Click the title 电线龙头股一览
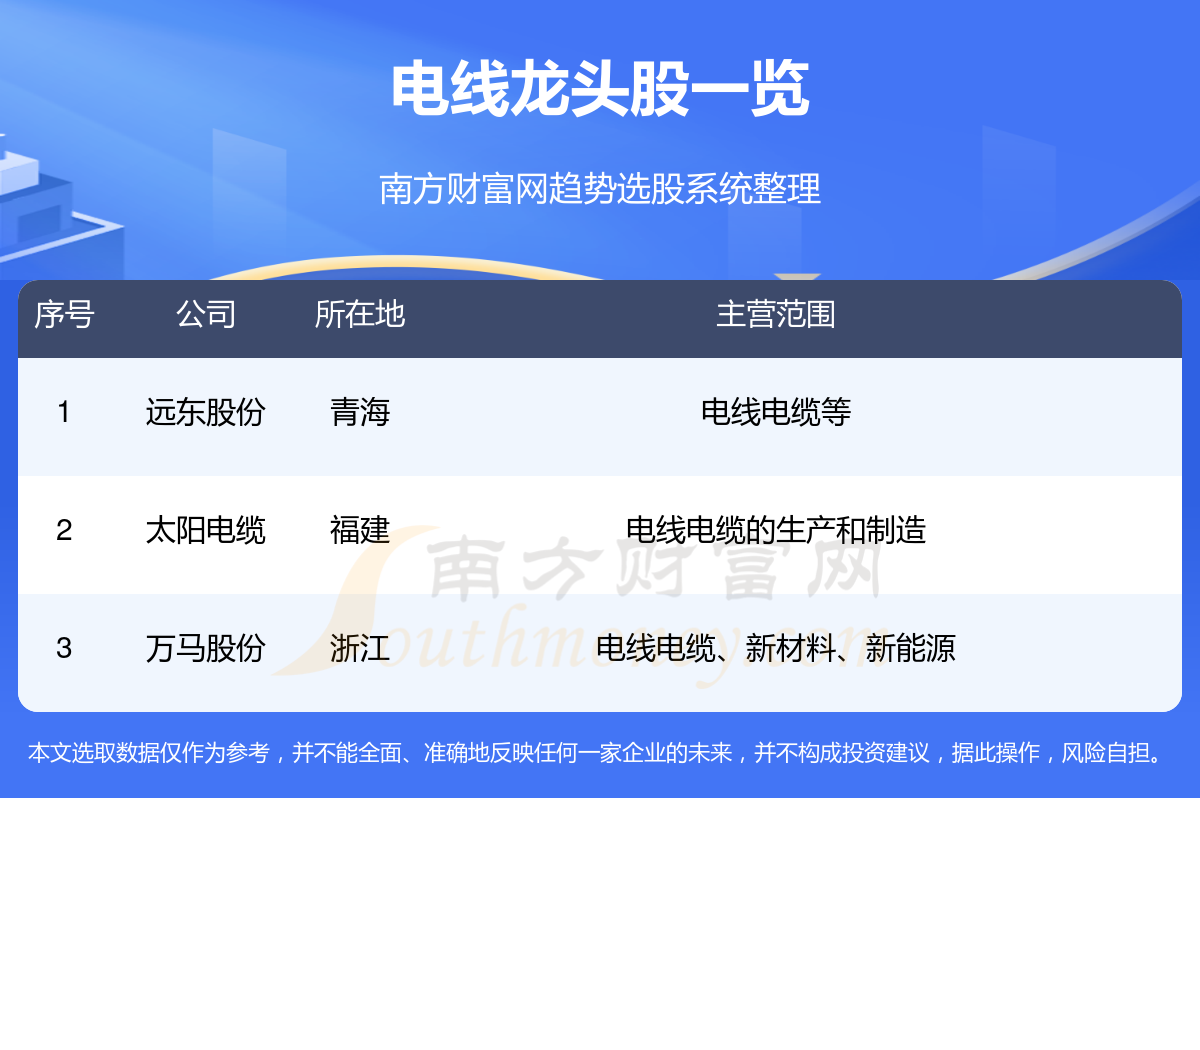The width and height of the screenshot is (1200, 1050). pos(600,88)
